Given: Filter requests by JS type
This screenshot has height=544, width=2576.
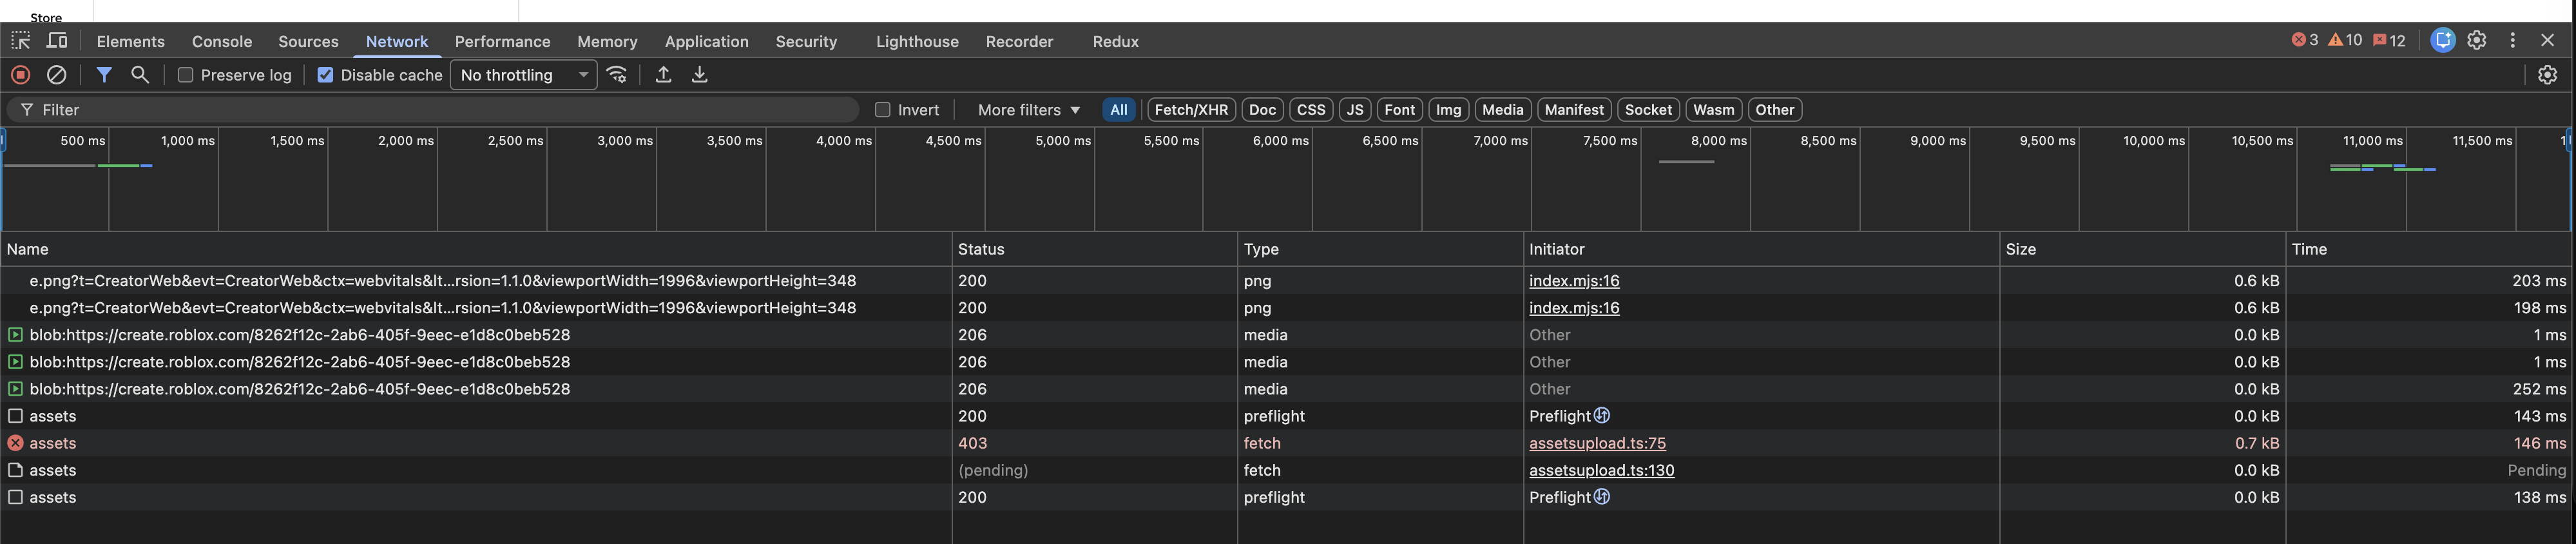Looking at the screenshot, I should (1355, 110).
